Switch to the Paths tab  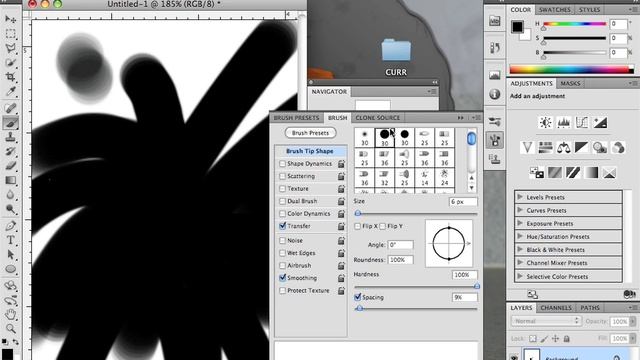[590, 308]
